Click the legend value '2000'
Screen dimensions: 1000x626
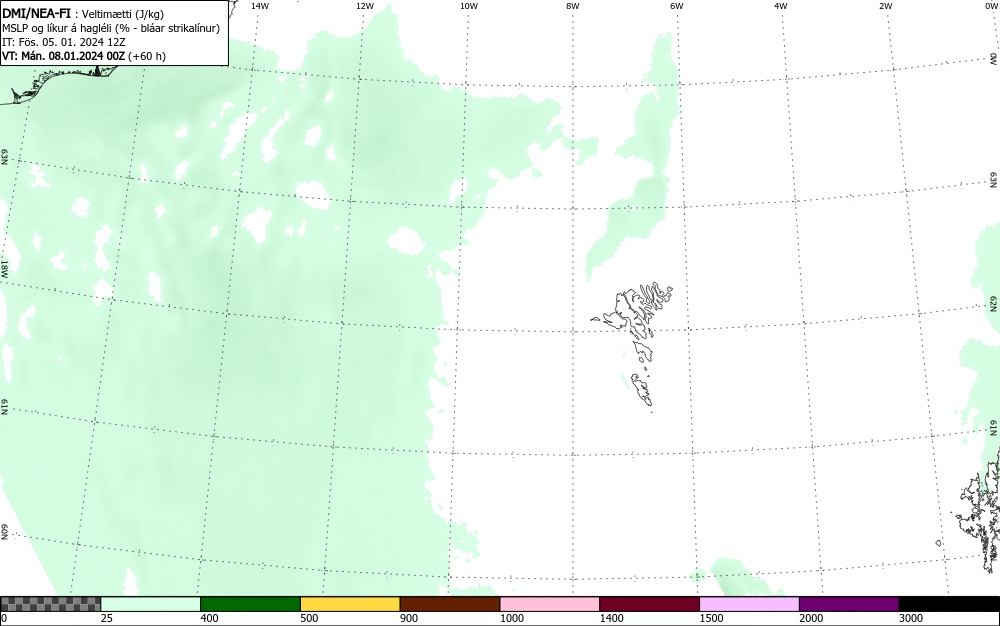[811, 618]
